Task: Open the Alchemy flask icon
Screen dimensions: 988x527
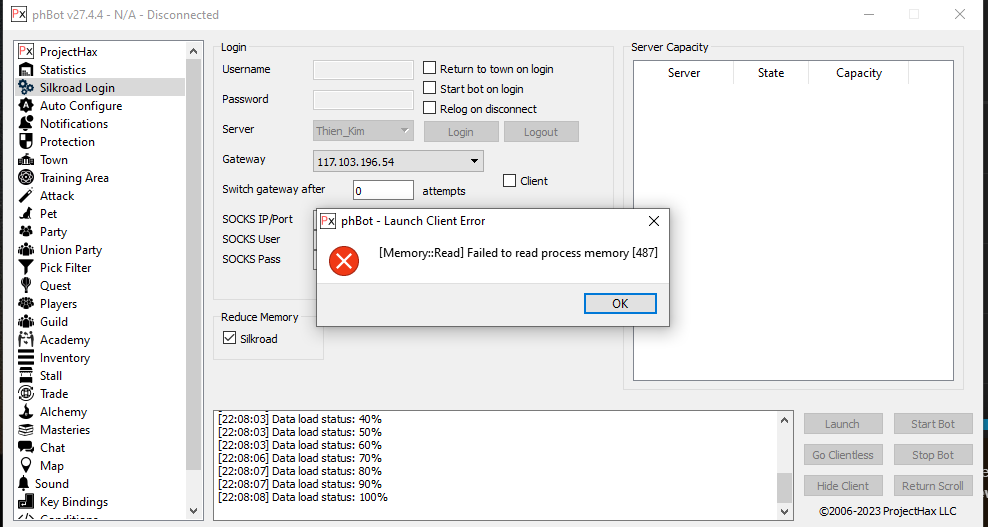Action: pyautogui.click(x=26, y=412)
